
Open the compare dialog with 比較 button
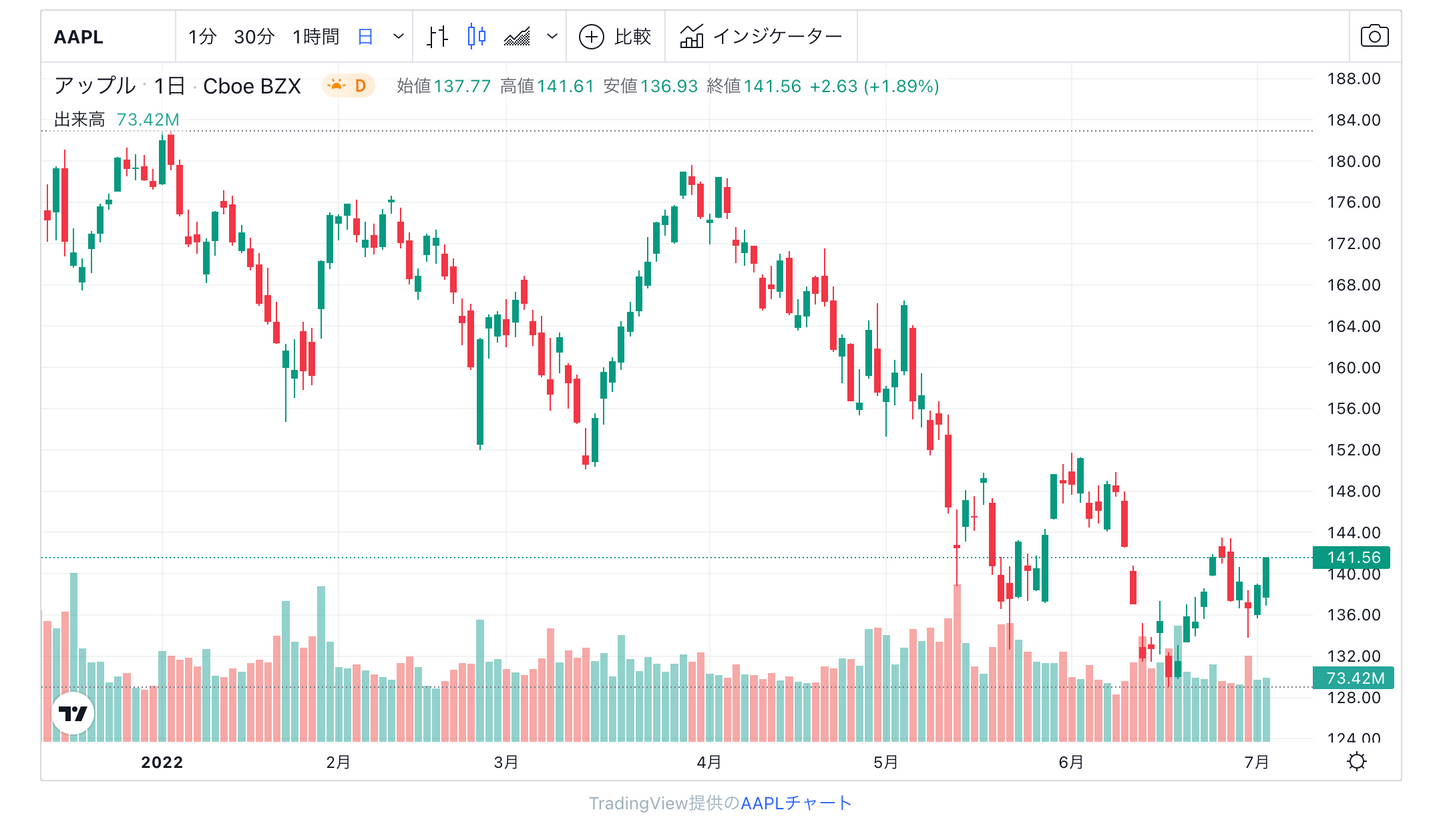point(615,35)
